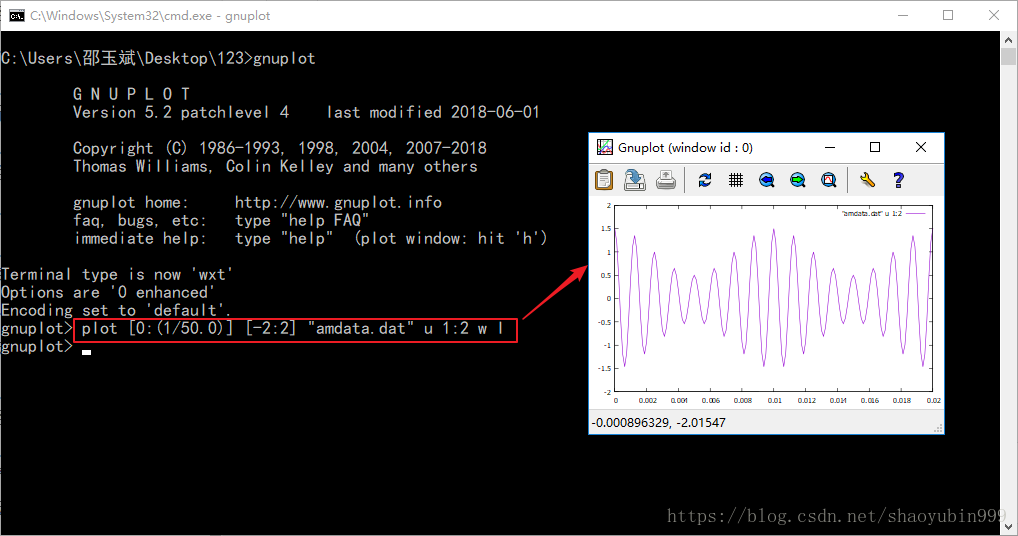This screenshot has width=1018, height=536.
Task: Open the cmd.exe system menu icon
Action: 16,16
